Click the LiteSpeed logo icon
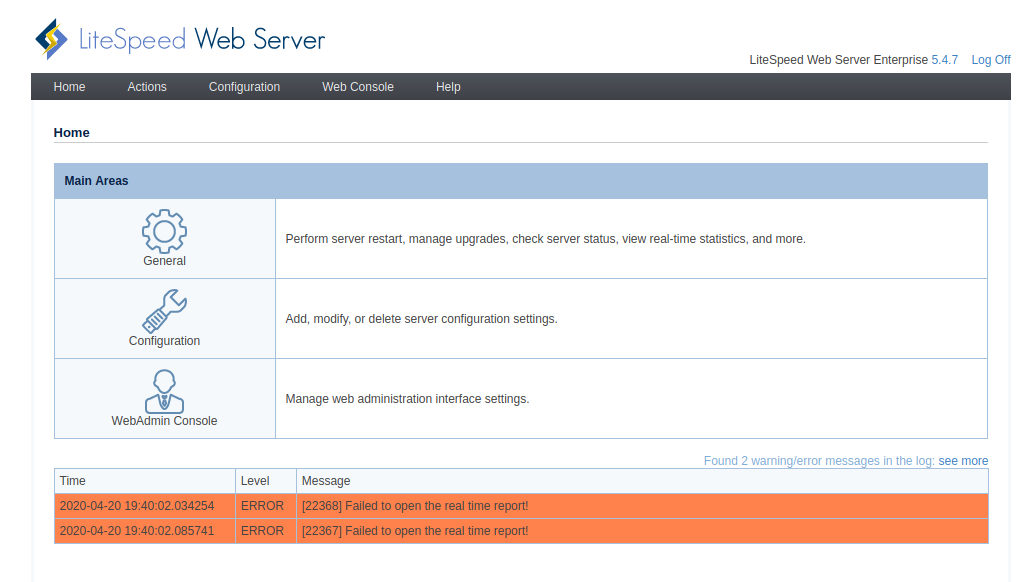1030x582 pixels. click(49, 38)
